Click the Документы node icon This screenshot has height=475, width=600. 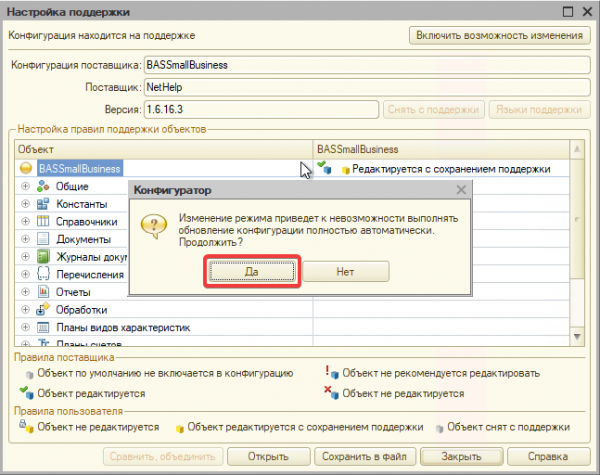pyautogui.click(x=43, y=239)
